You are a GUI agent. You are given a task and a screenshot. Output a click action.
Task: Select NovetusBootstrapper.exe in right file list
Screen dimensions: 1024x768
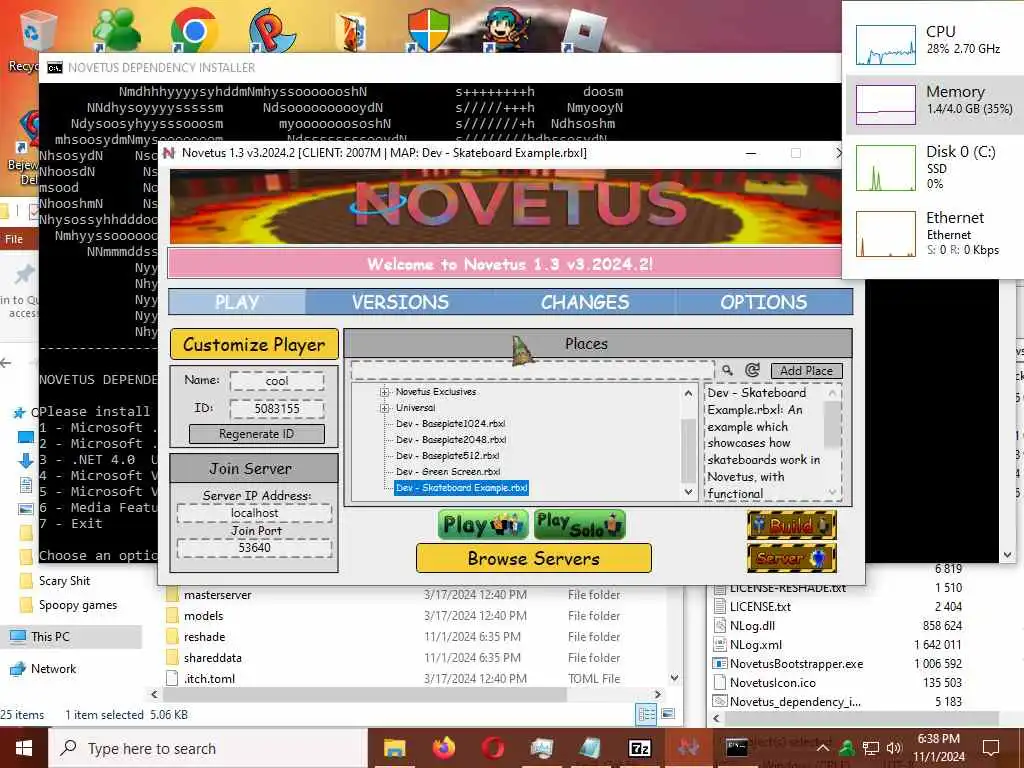coord(796,664)
